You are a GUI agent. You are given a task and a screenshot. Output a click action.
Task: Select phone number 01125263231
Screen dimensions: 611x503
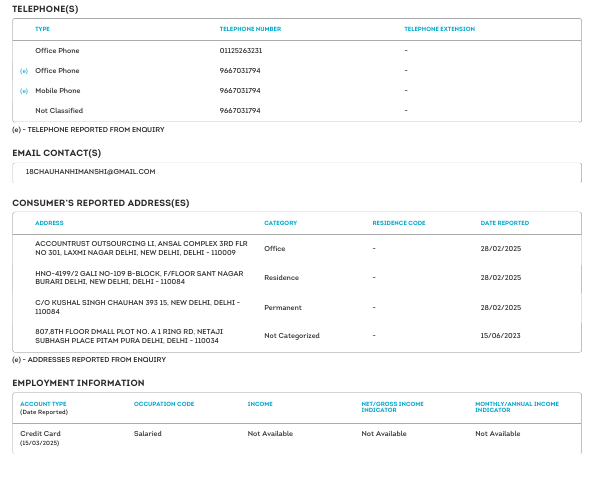tap(241, 51)
